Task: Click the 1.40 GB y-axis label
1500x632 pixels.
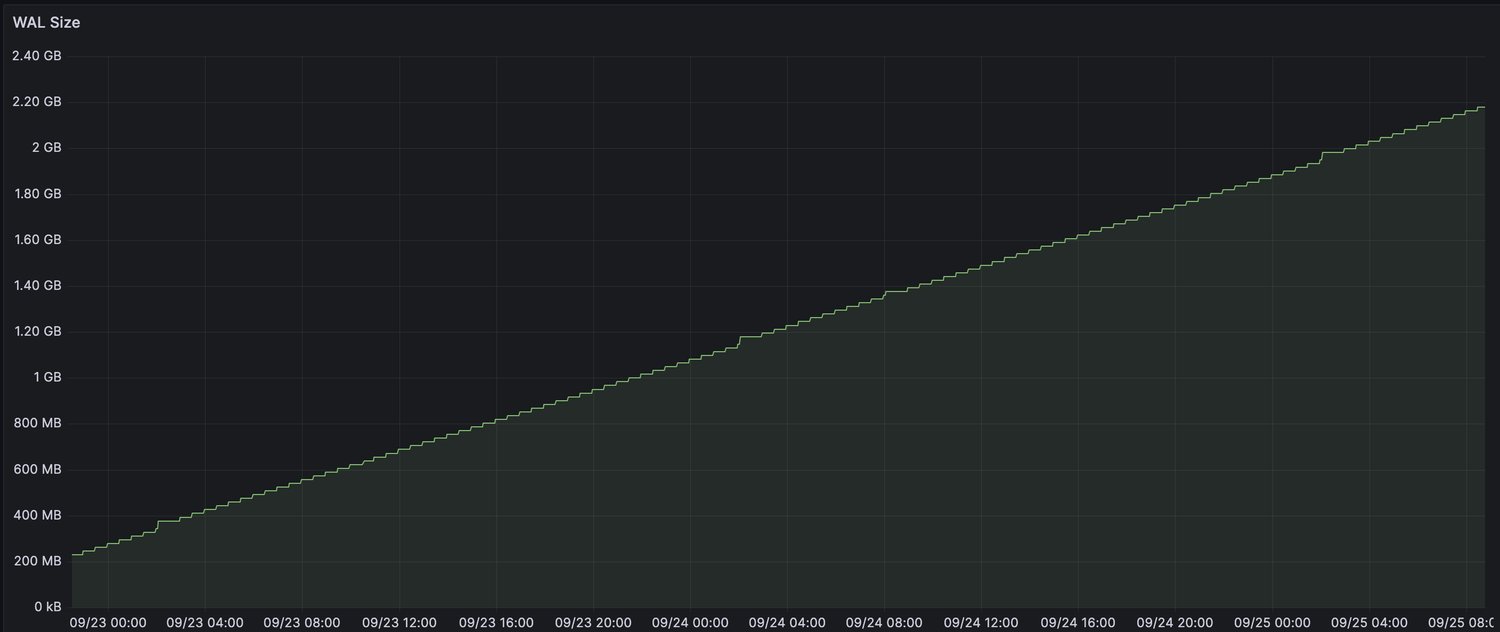Action: (x=38, y=286)
